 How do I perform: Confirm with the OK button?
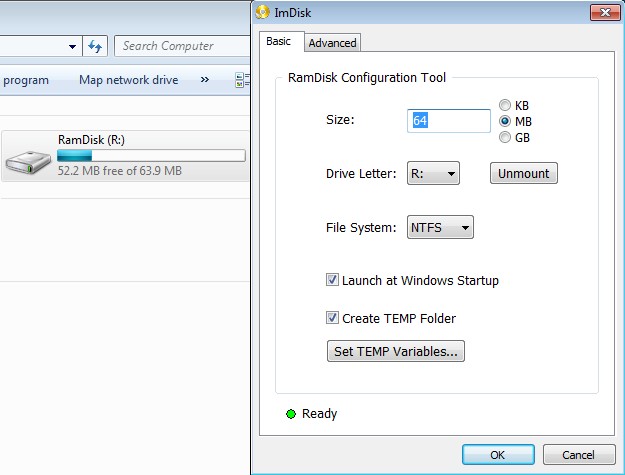(498, 455)
